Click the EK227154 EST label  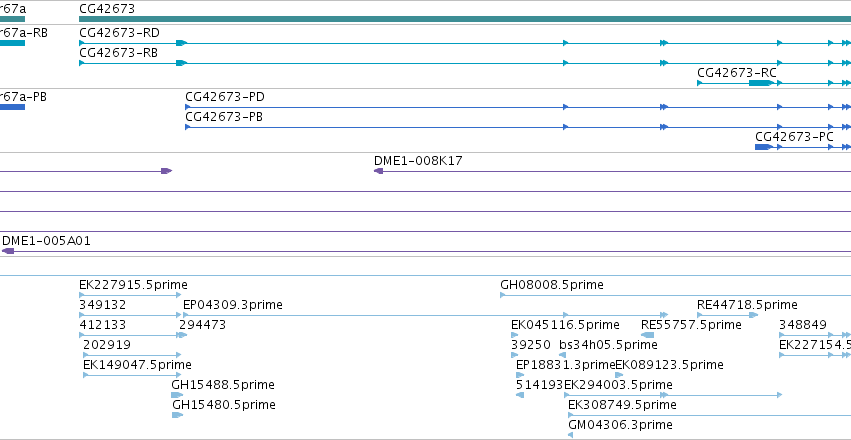click(x=815, y=345)
